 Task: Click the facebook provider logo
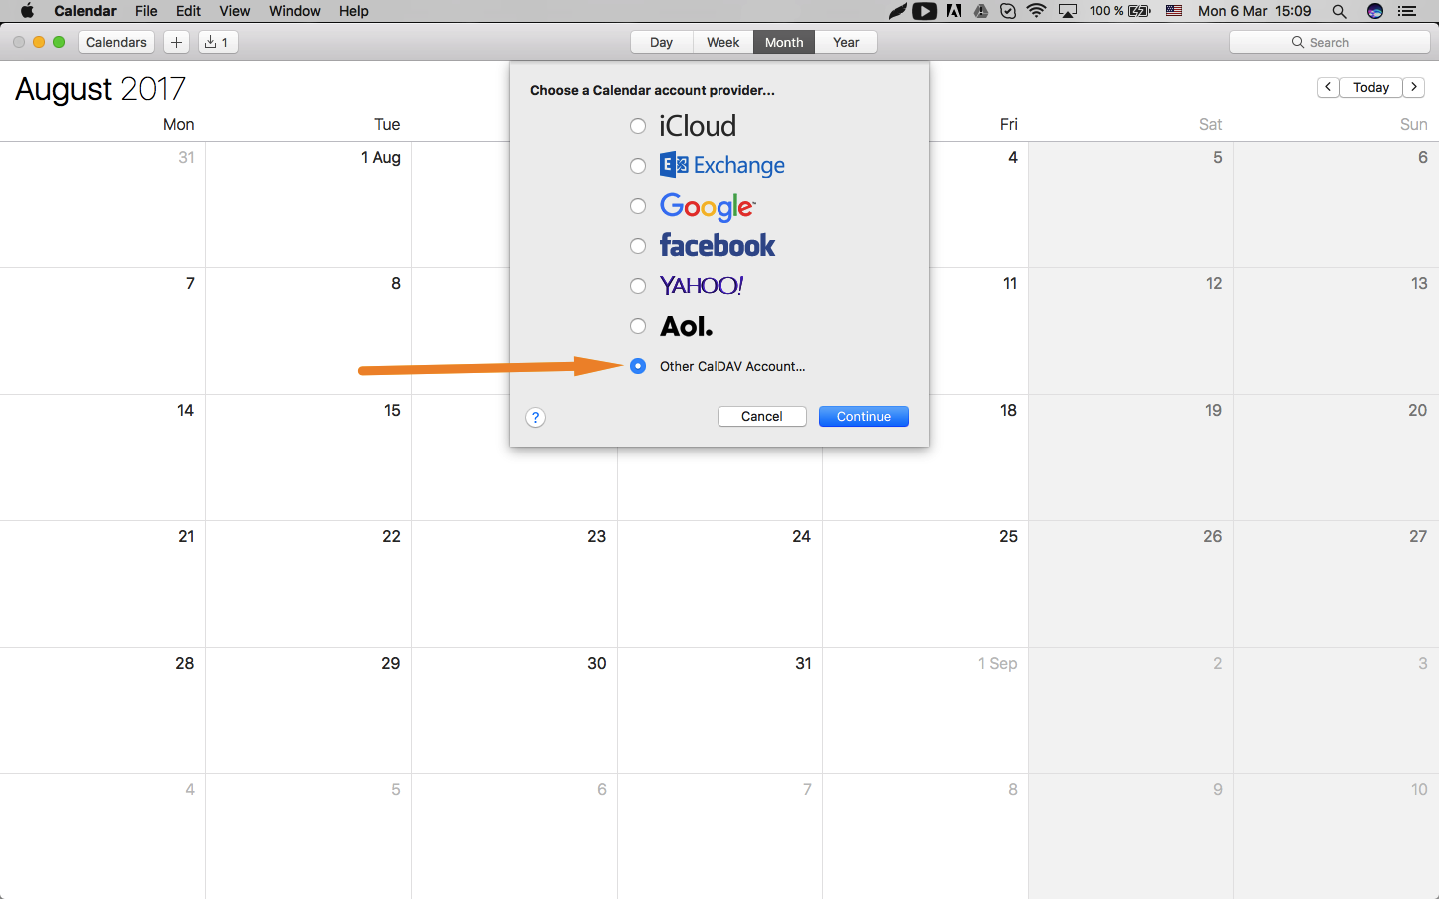[x=718, y=246]
